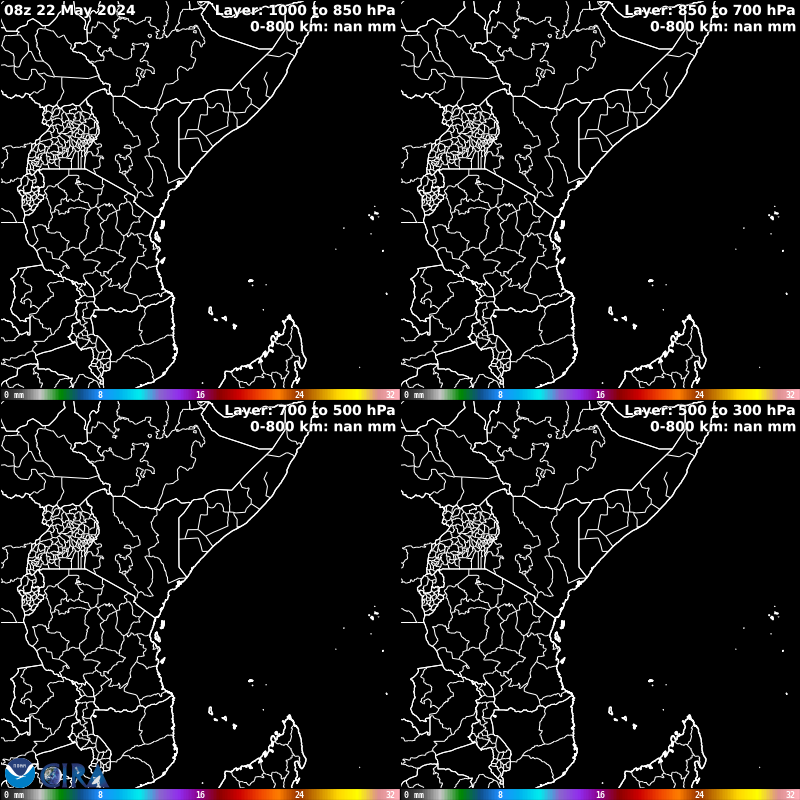Click the color scale bar under 1000-850 hPa panel
This screenshot has width=800, height=800.
click(200, 394)
